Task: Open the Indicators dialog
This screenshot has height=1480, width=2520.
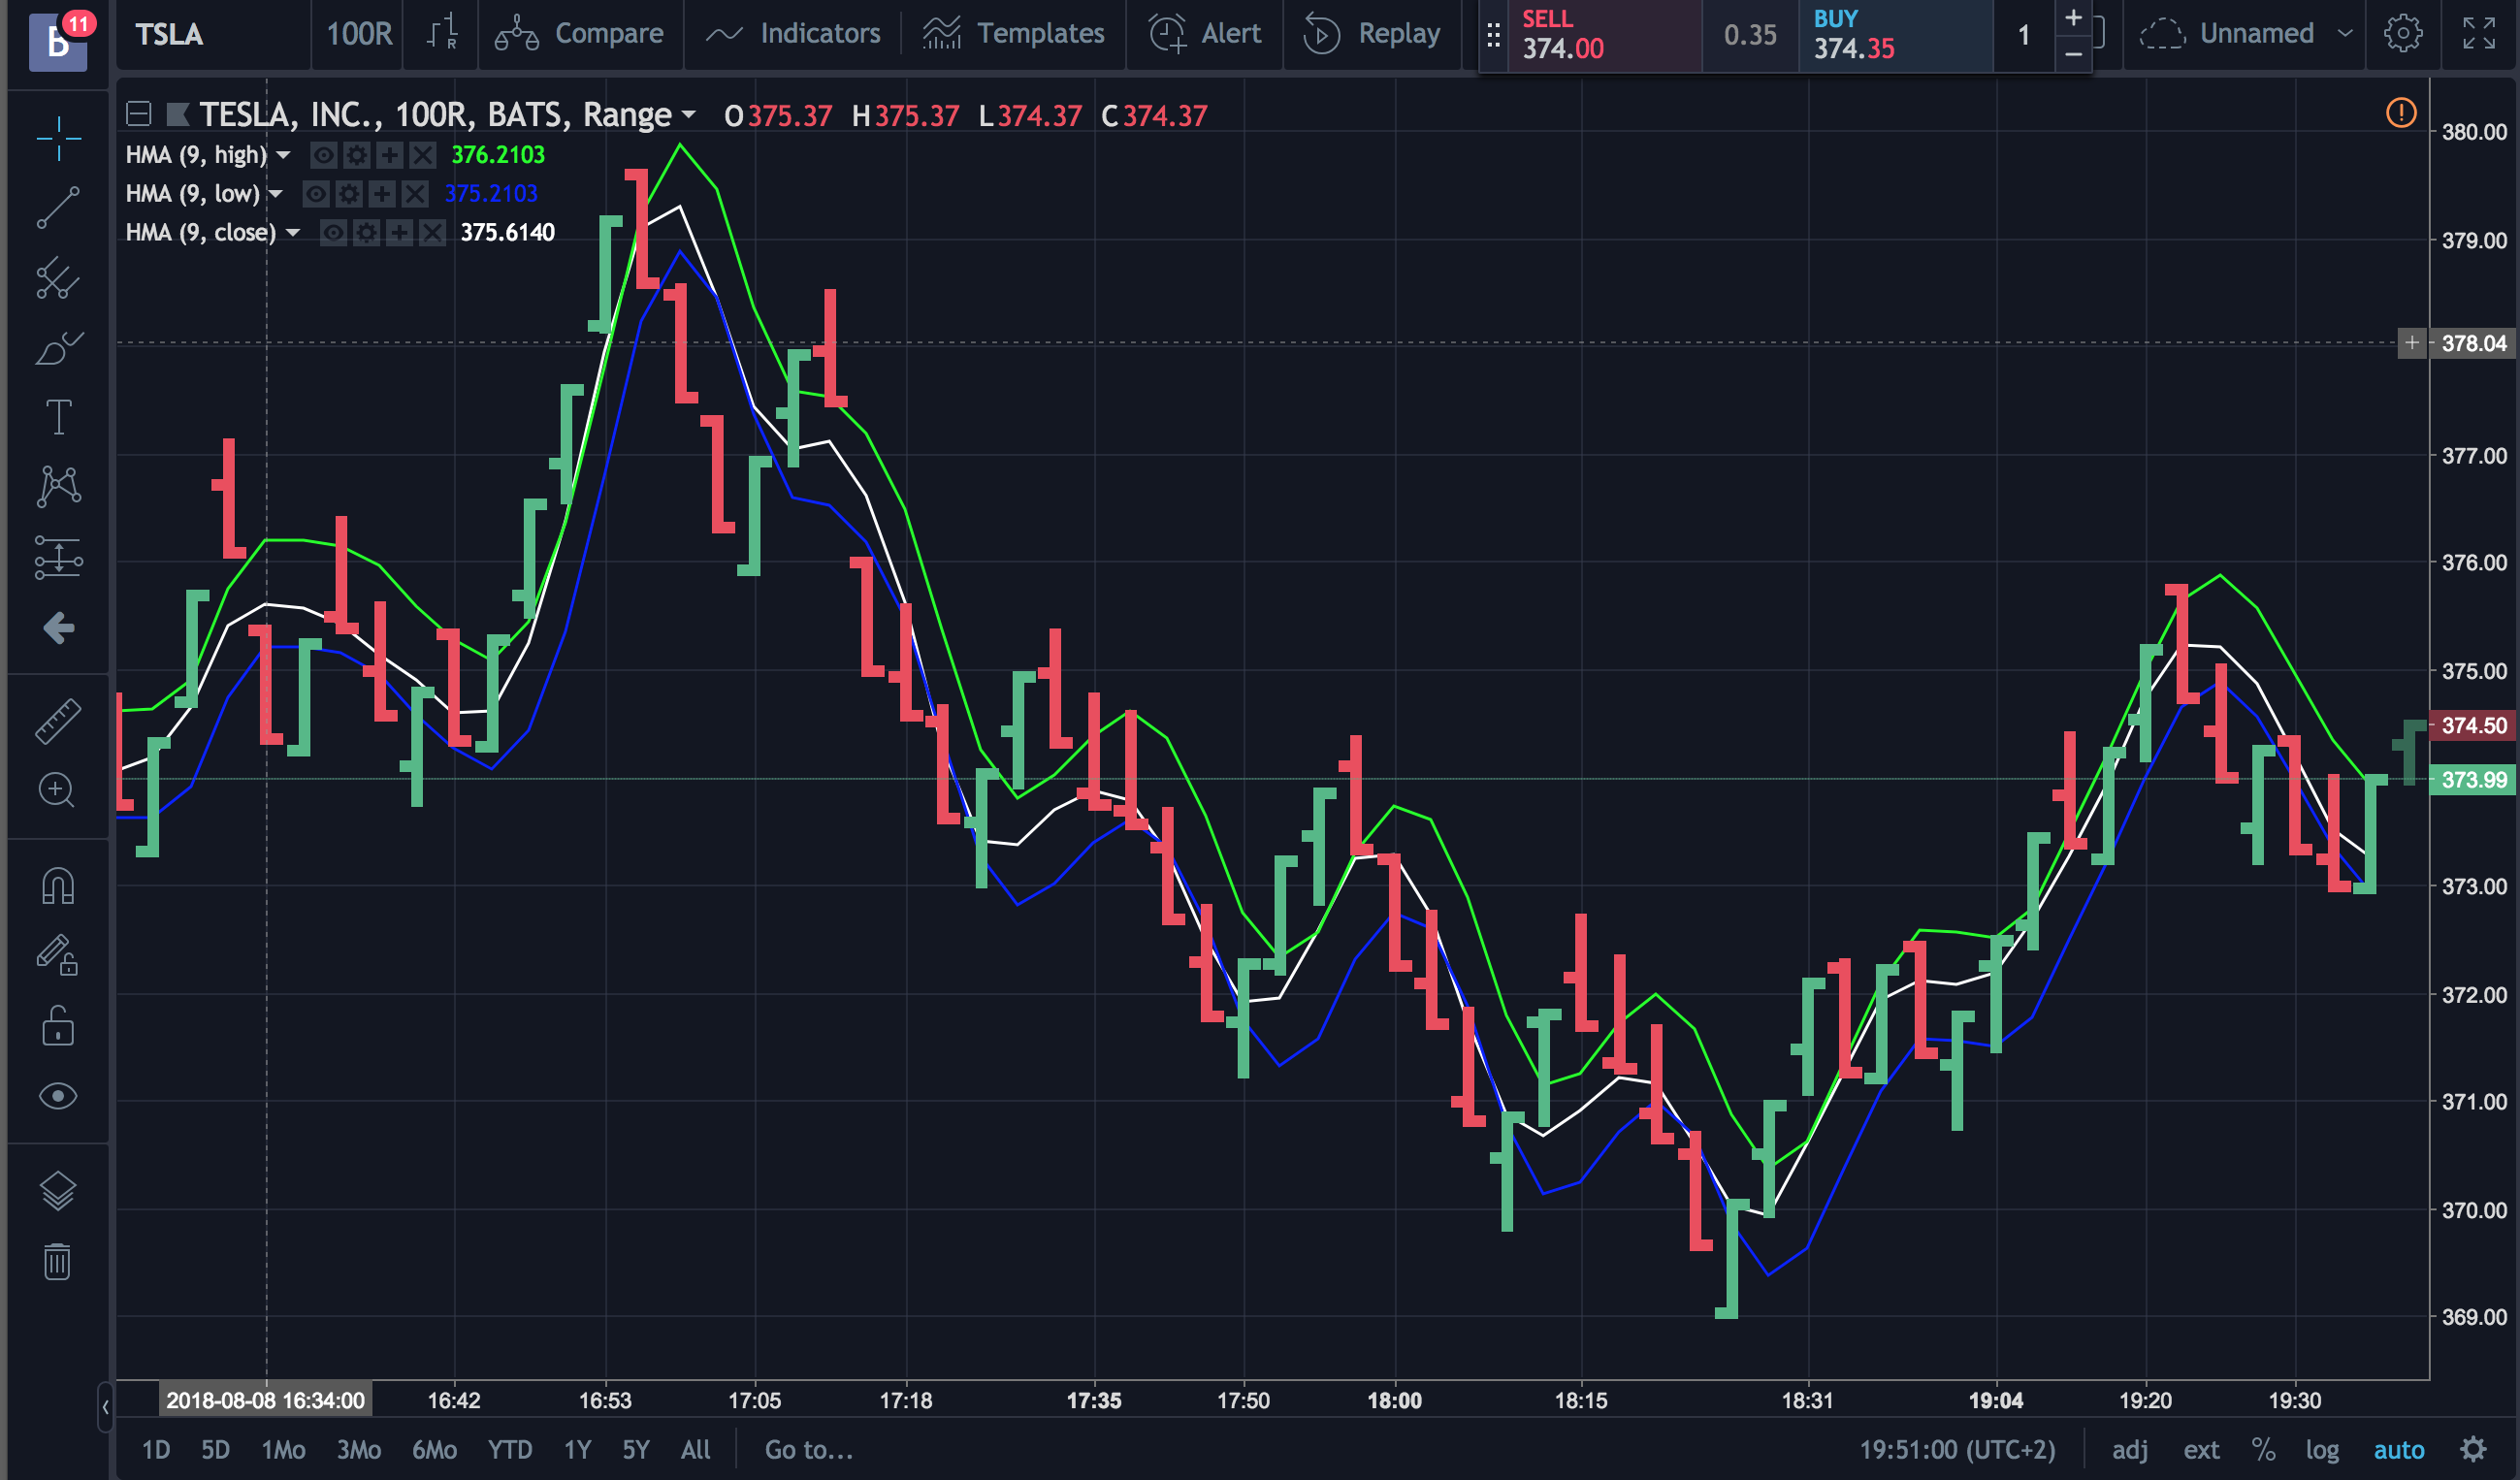Action: [793, 34]
